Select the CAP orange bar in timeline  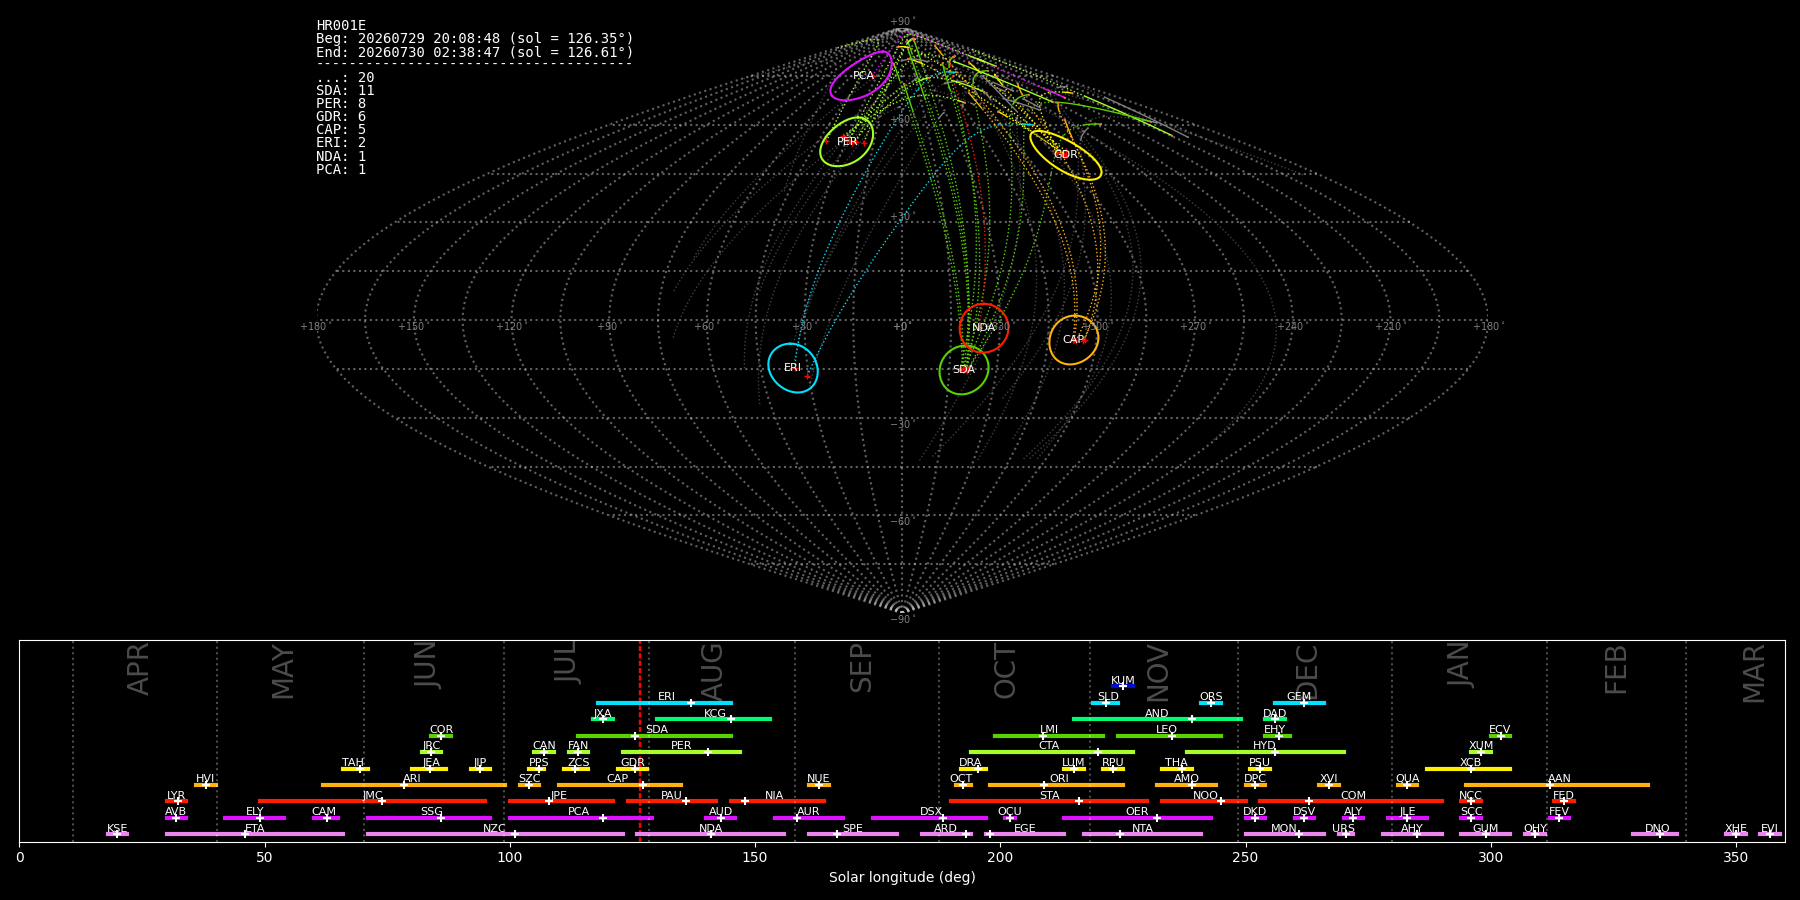[620, 785]
